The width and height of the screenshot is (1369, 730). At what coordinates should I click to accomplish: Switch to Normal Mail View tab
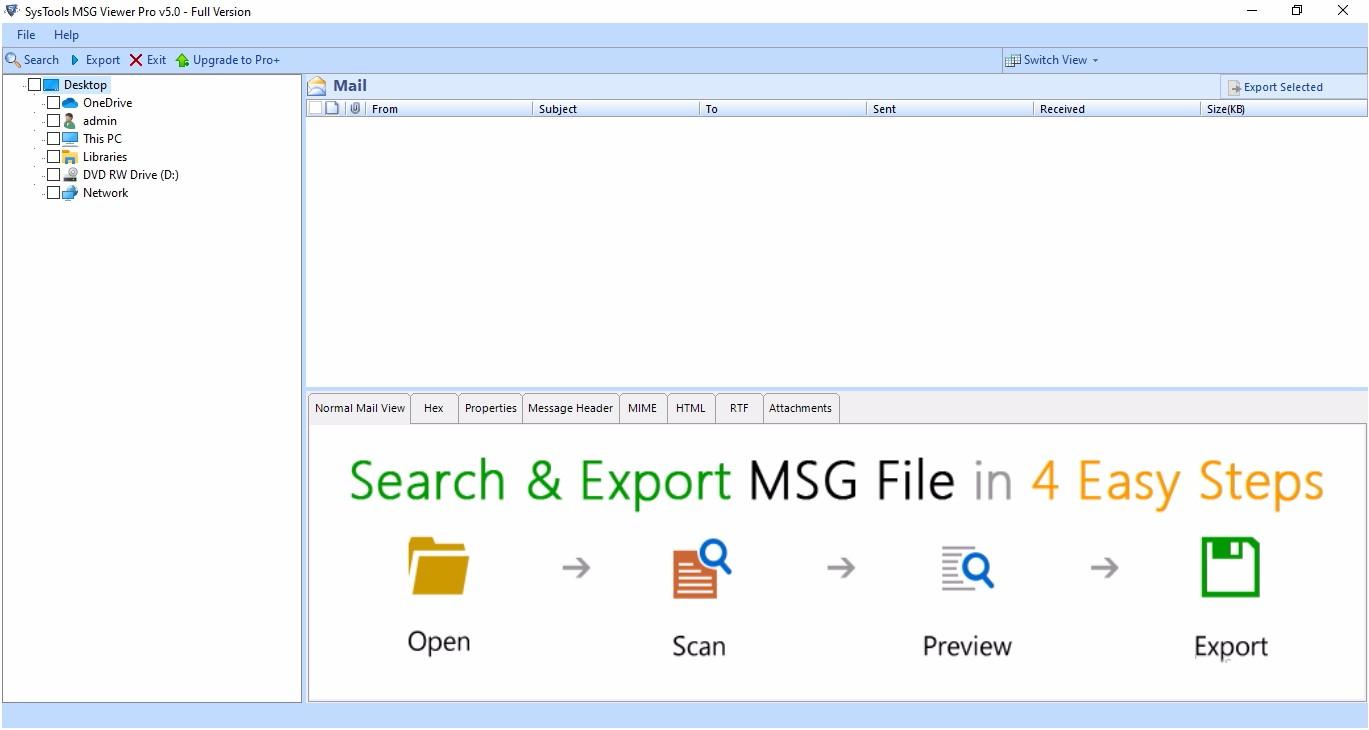tap(360, 408)
